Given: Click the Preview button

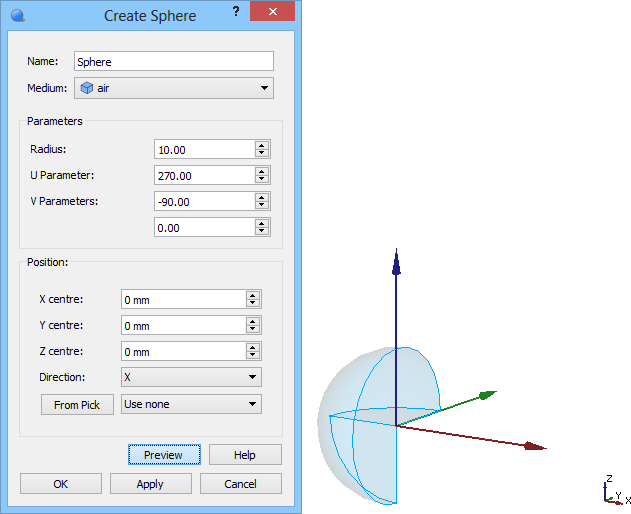Looking at the screenshot, I should 164,455.
